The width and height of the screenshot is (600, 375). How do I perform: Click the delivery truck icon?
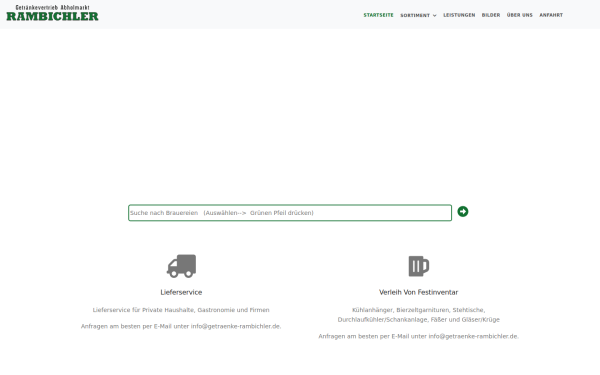[x=181, y=266]
